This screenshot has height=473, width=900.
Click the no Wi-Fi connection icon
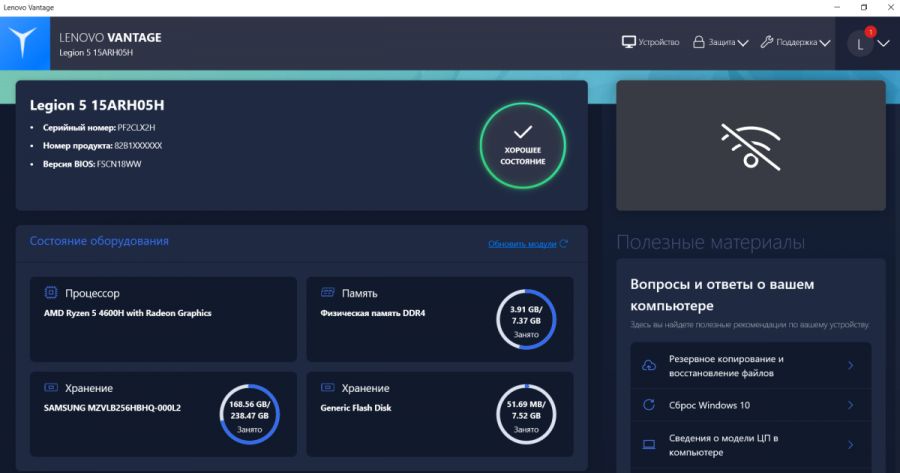click(750, 146)
